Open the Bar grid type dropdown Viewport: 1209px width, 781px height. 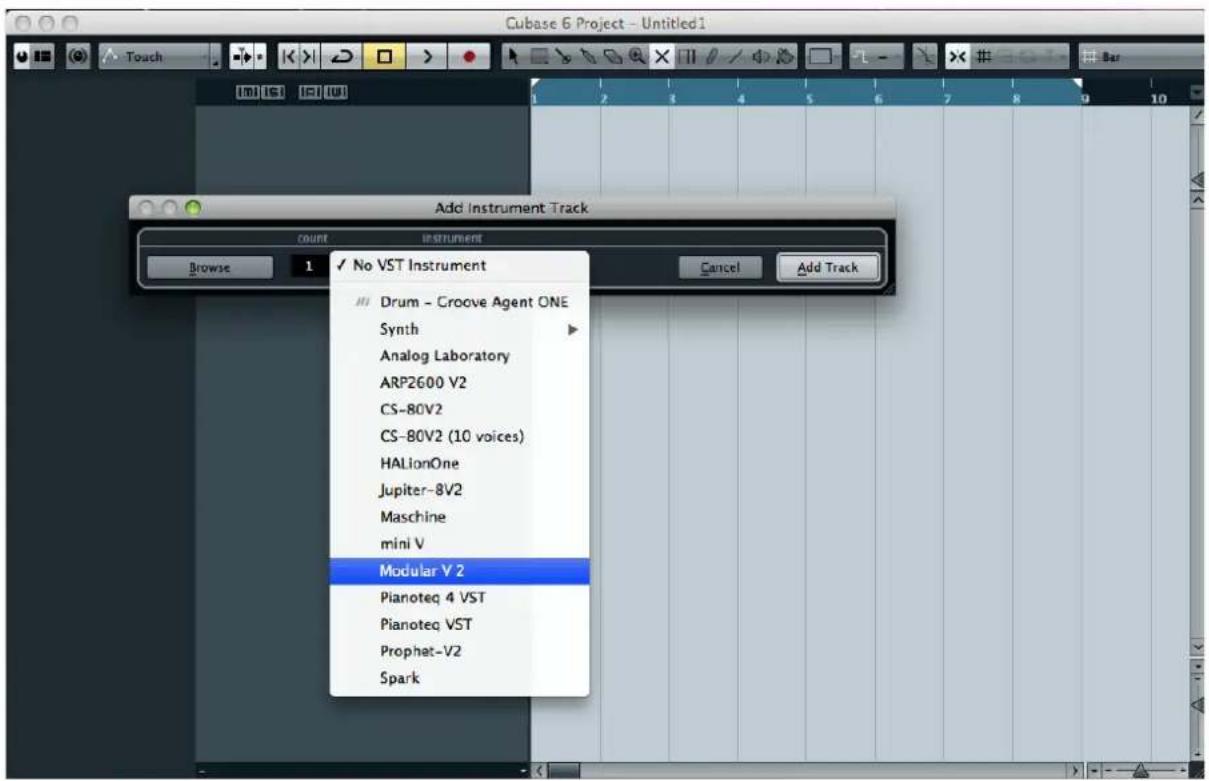(1140, 56)
